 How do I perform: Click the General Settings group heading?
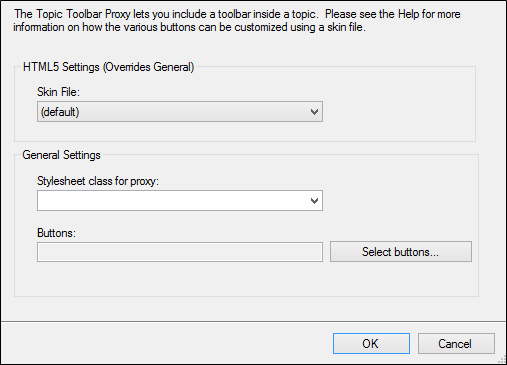pyautogui.click(x=61, y=155)
